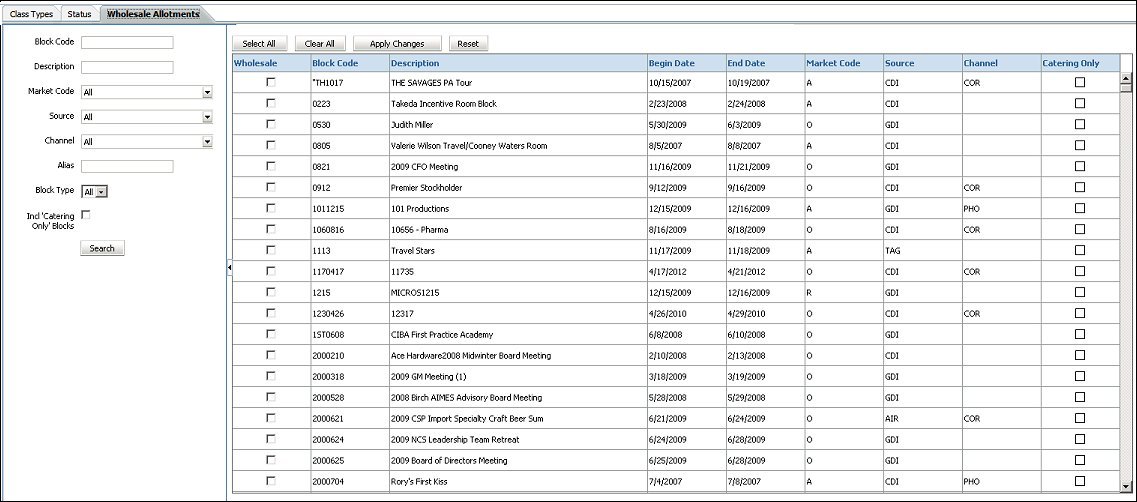This screenshot has height=502, width=1137.
Task: Click Apply Changes button
Action: tap(397, 44)
